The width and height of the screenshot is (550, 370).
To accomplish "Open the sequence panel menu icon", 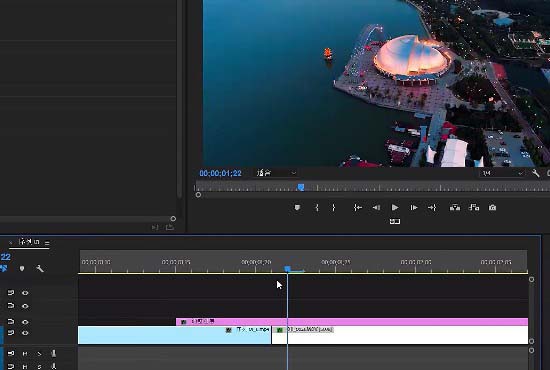I will [47, 243].
